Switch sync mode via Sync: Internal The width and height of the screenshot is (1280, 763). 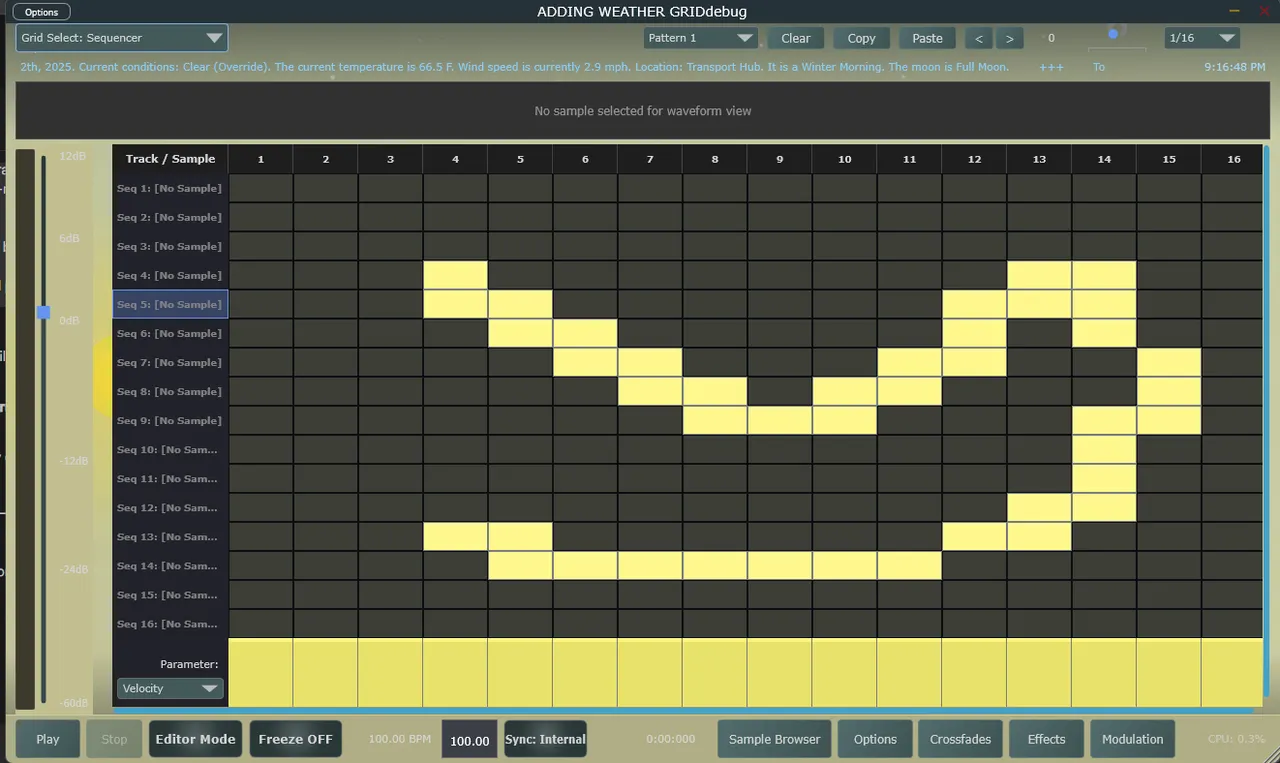544,738
